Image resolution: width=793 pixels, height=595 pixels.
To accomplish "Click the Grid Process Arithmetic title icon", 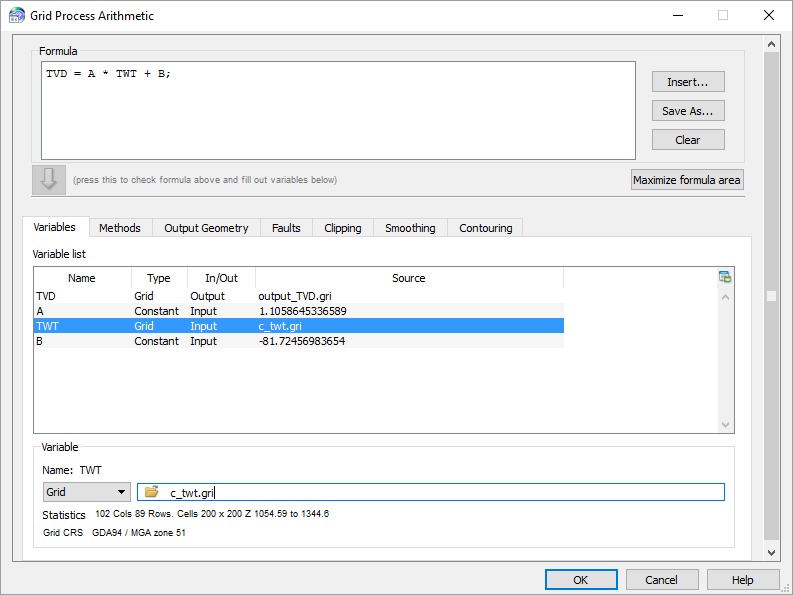I will tap(16, 16).
